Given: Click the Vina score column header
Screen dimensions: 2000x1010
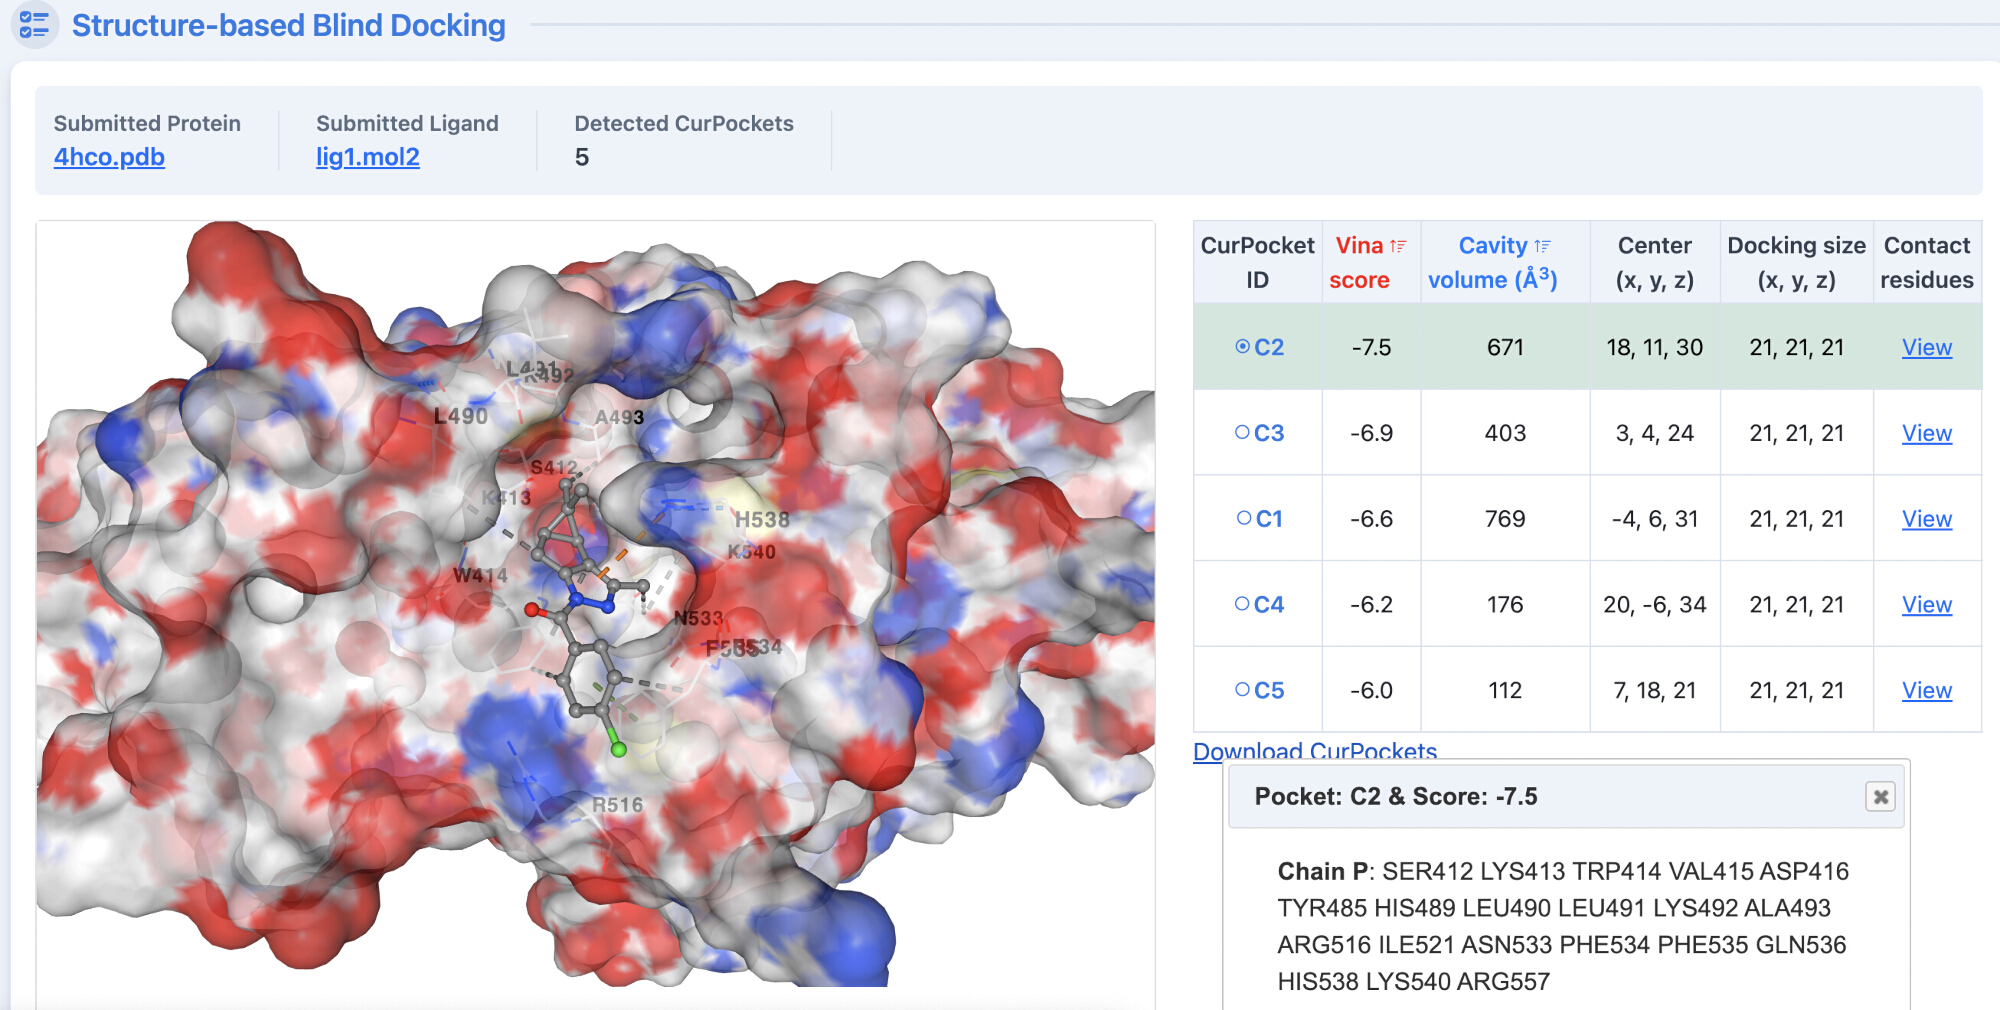Looking at the screenshot, I should click(x=1371, y=262).
